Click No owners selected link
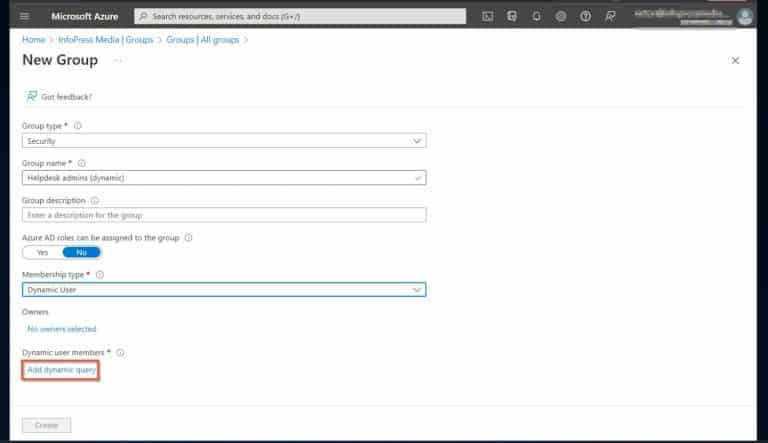This screenshot has width=768, height=443. (x=62, y=329)
